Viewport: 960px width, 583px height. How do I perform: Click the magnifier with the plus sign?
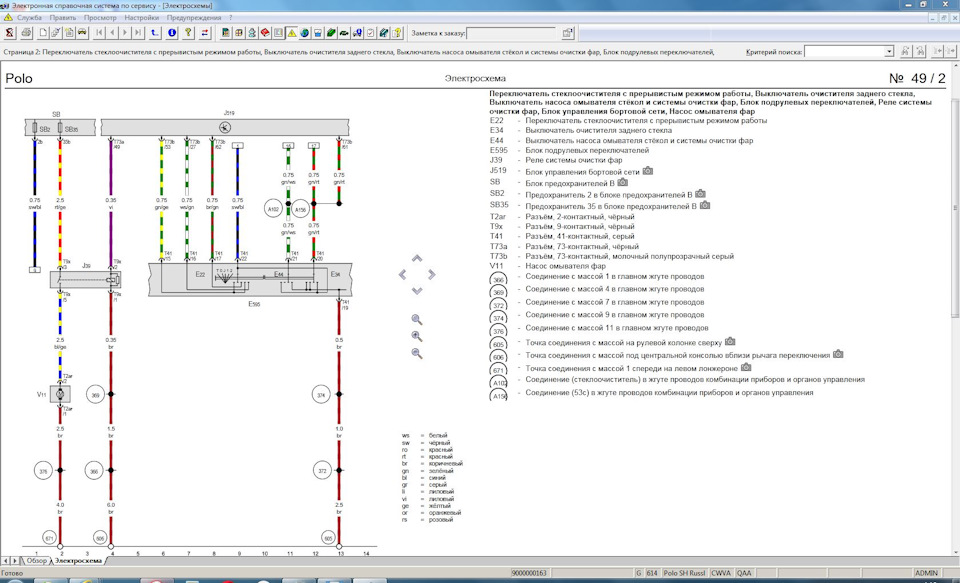[x=417, y=336]
